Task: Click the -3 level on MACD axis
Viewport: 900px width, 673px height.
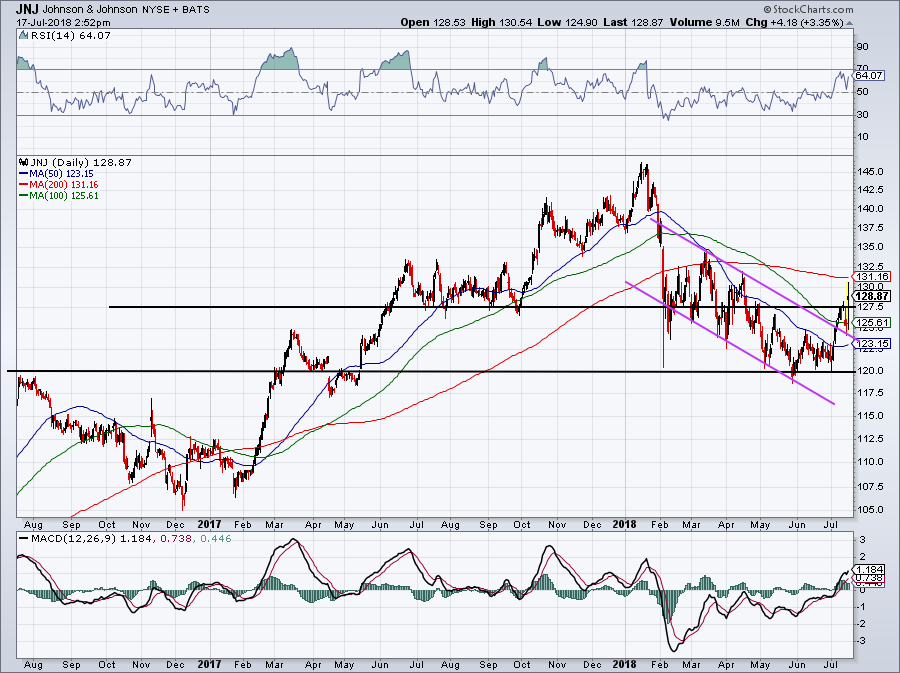Action: point(861,641)
